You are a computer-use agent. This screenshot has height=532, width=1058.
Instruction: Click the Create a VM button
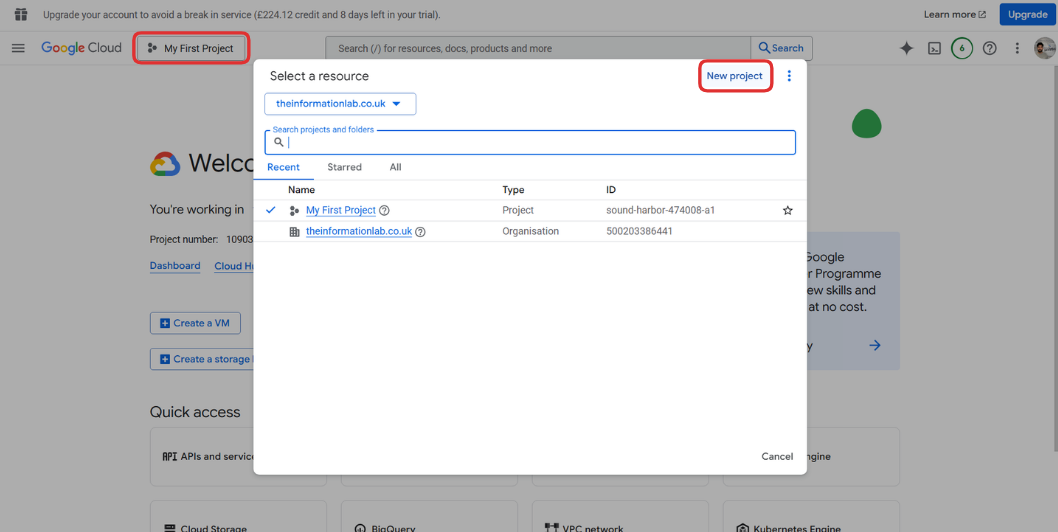[195, 323]
